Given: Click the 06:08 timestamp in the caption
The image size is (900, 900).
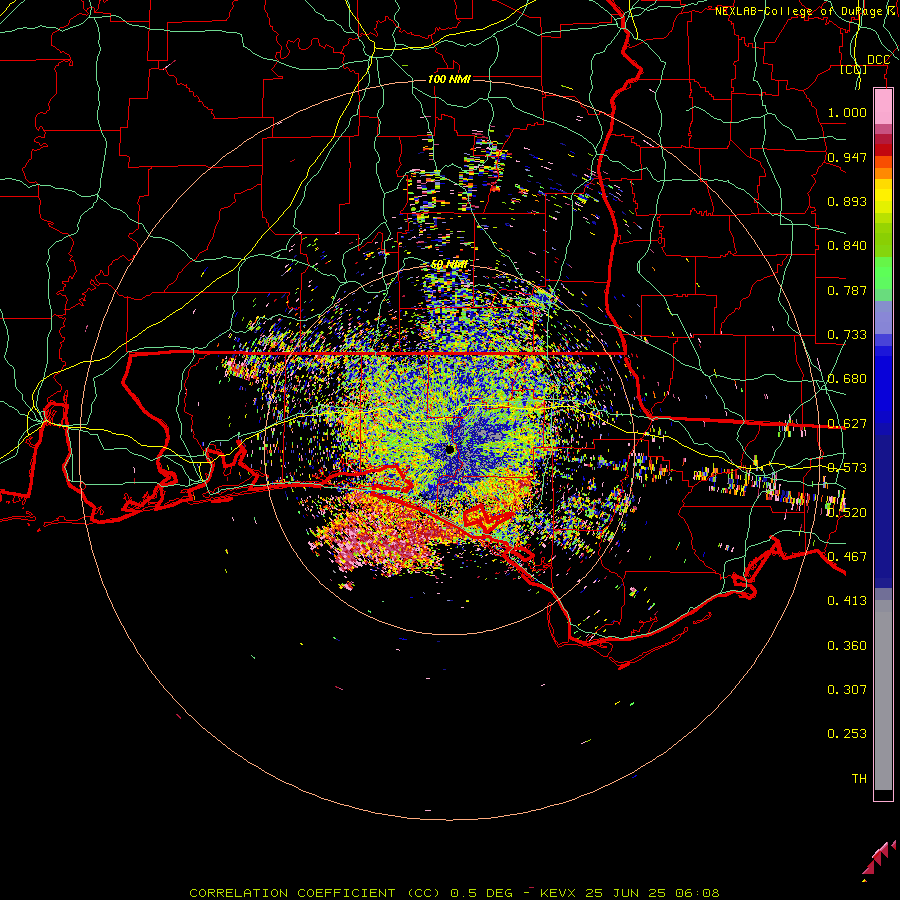Looking at the screenshot, I should pos(697,893).
